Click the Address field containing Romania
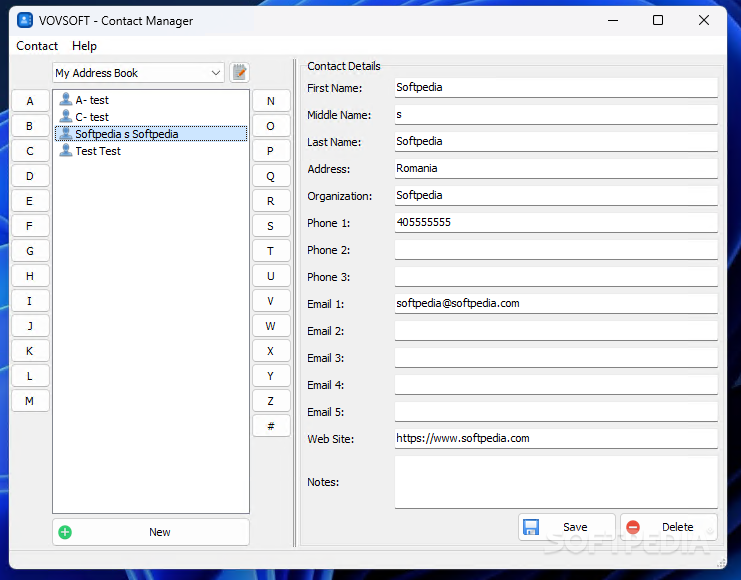Image resolution: width=741 pixels, height=580 pixels. tap(556, 168)
